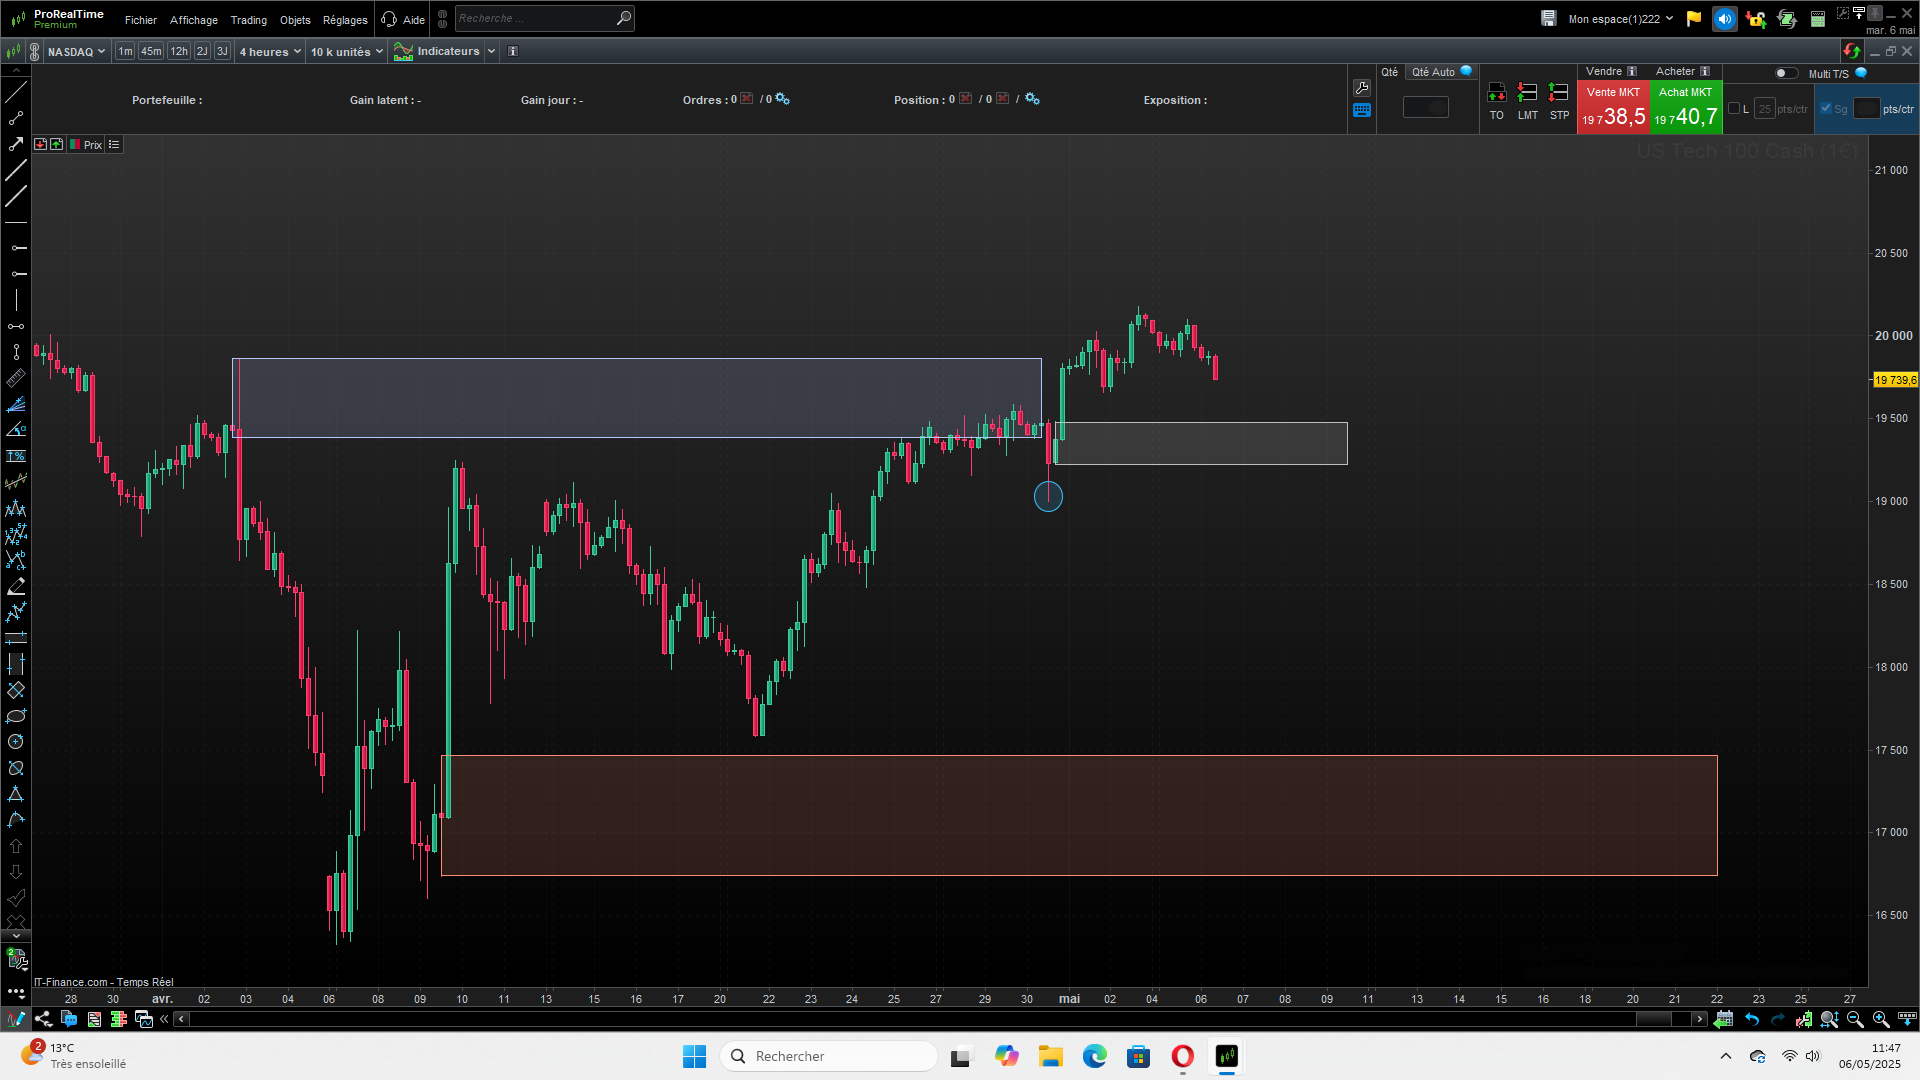Uncheck the Sg stop checkbox

point(1826,108)
